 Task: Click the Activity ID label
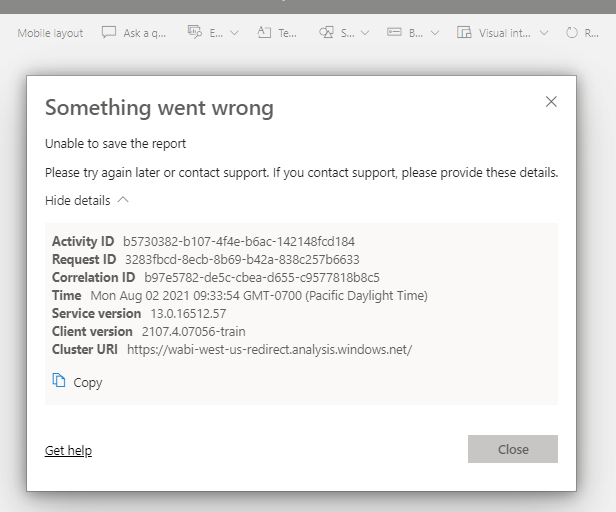click(x=83, y=241)
